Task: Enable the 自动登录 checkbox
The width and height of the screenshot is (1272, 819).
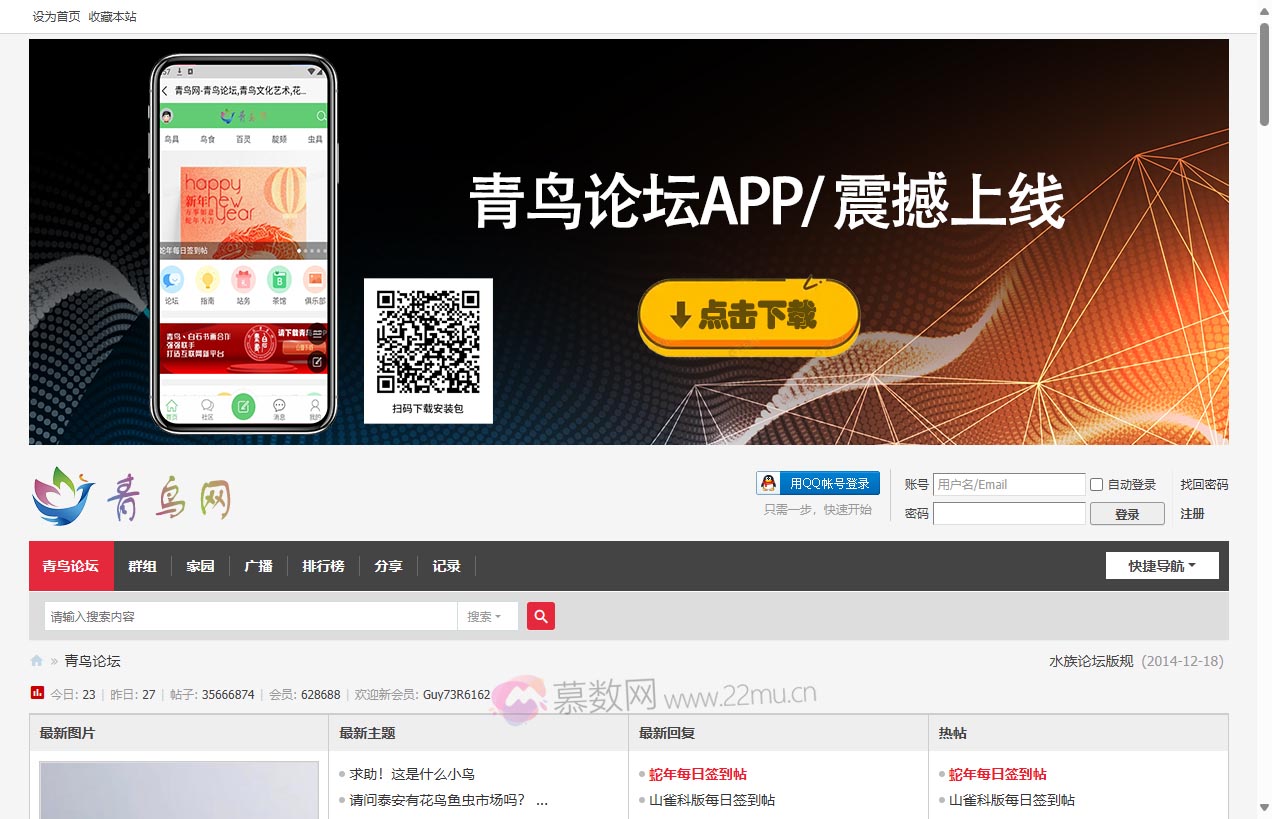Action: coord(1096,485)
